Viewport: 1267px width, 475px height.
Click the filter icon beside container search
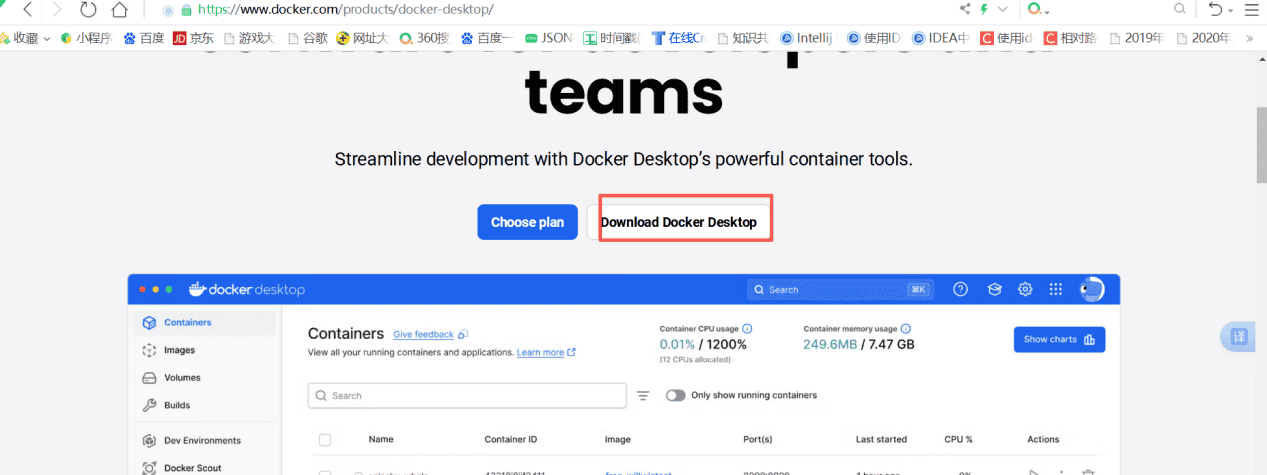643,396
